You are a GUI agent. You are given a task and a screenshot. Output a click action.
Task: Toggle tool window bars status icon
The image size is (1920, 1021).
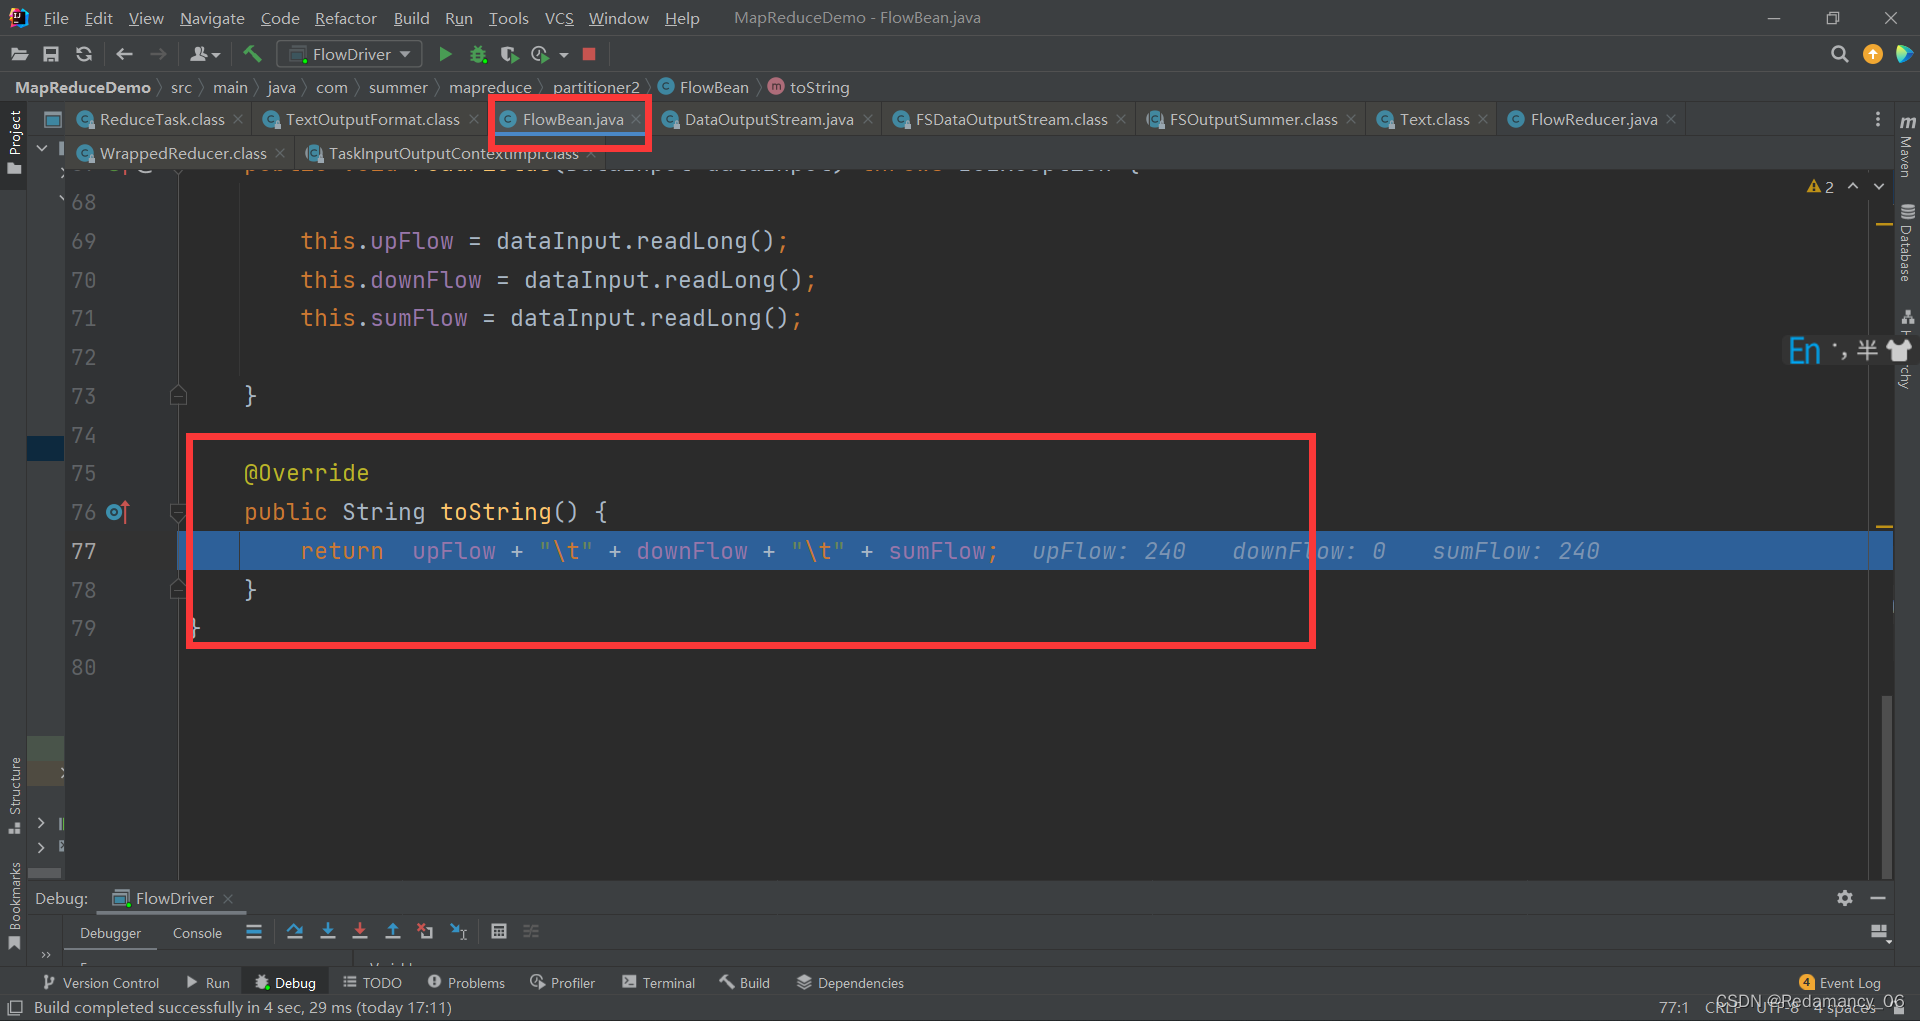tap(15, 1007)
